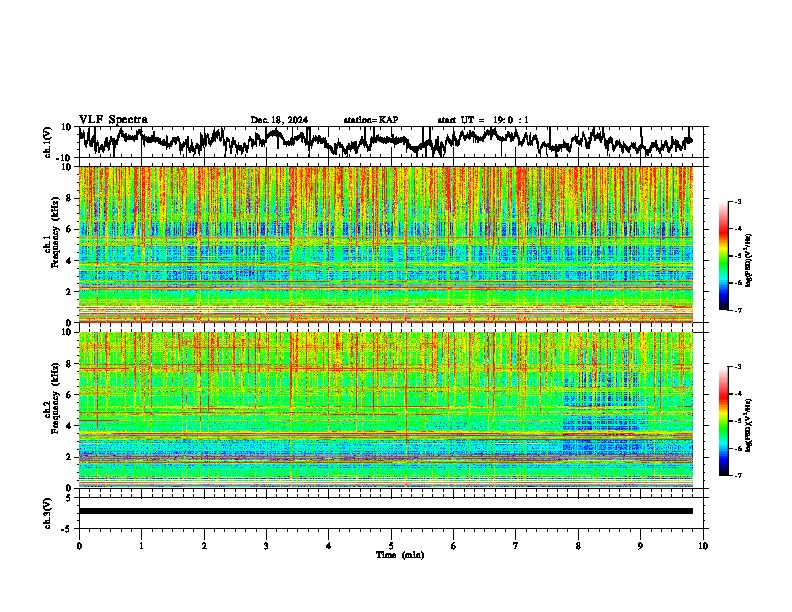792x612 pixels.
Task: Click the "ch.3(V)" axis label
Action: click(48, 514)
